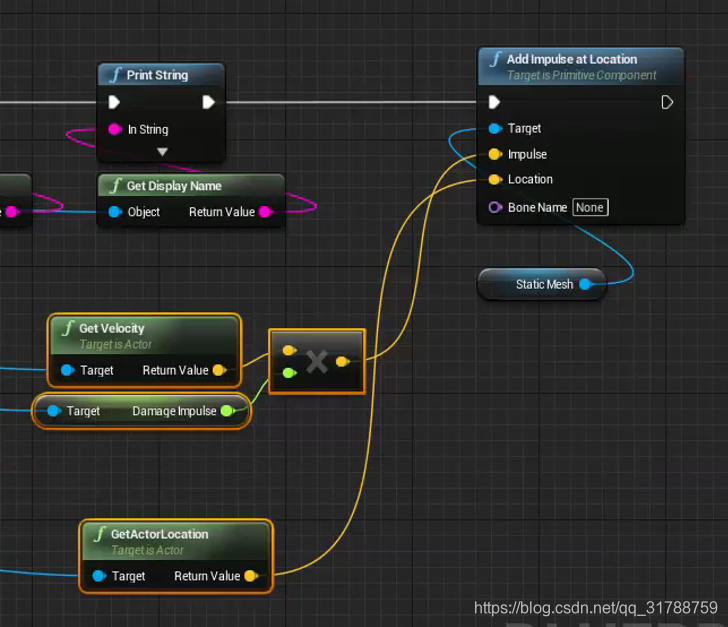The width and height of the screenshot is (728, 627).
Task: Click GetActorLocation Return Value pin
Action: (x=251, y=576)
